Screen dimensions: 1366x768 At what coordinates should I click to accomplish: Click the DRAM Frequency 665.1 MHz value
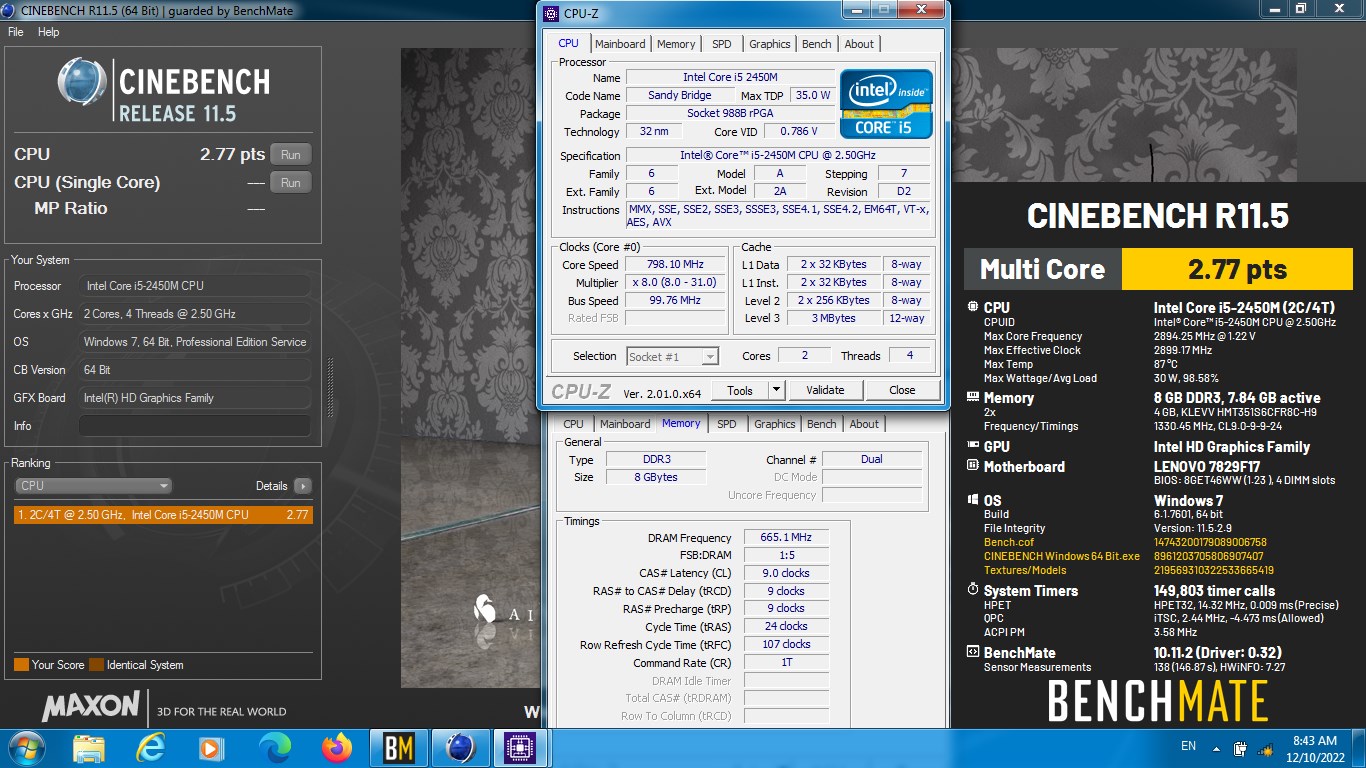tap(786, 538)
